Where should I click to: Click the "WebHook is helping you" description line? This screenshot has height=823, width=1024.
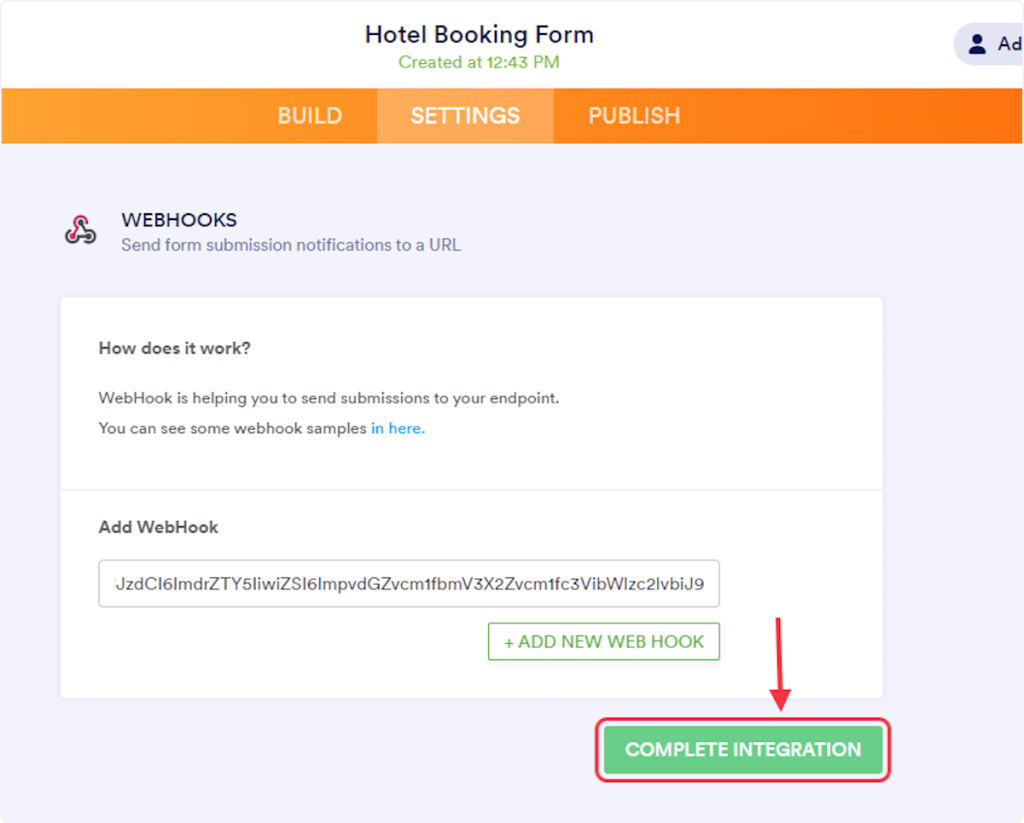pos(329,398)
